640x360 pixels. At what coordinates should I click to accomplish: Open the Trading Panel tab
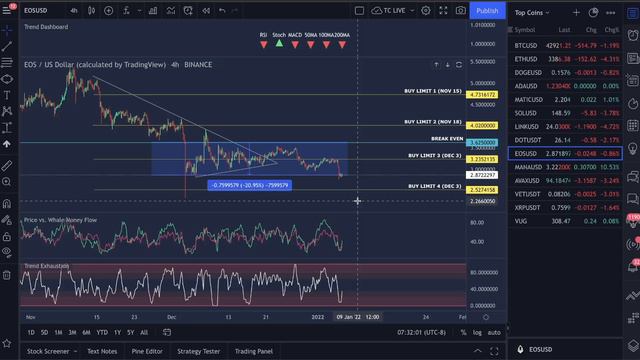253,351
